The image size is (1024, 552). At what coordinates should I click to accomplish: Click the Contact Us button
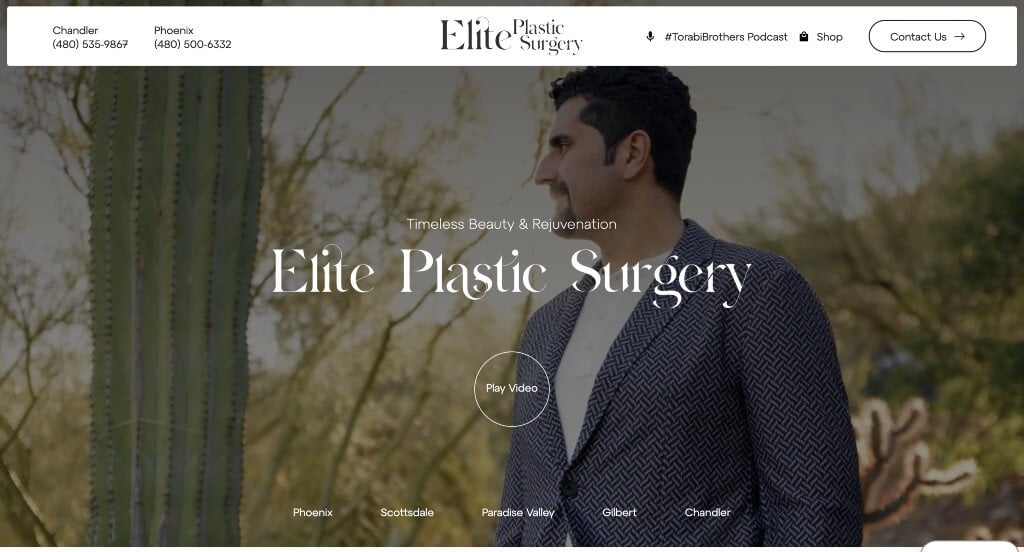coord(927,36)
